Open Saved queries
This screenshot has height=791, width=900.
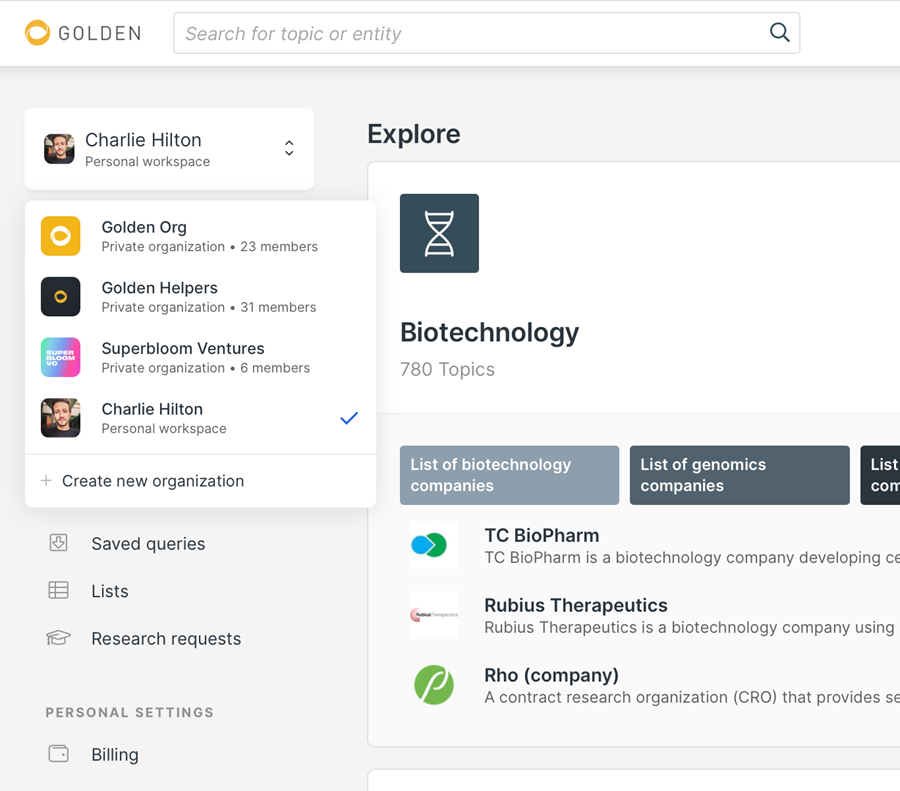click(x=148, y=544)
